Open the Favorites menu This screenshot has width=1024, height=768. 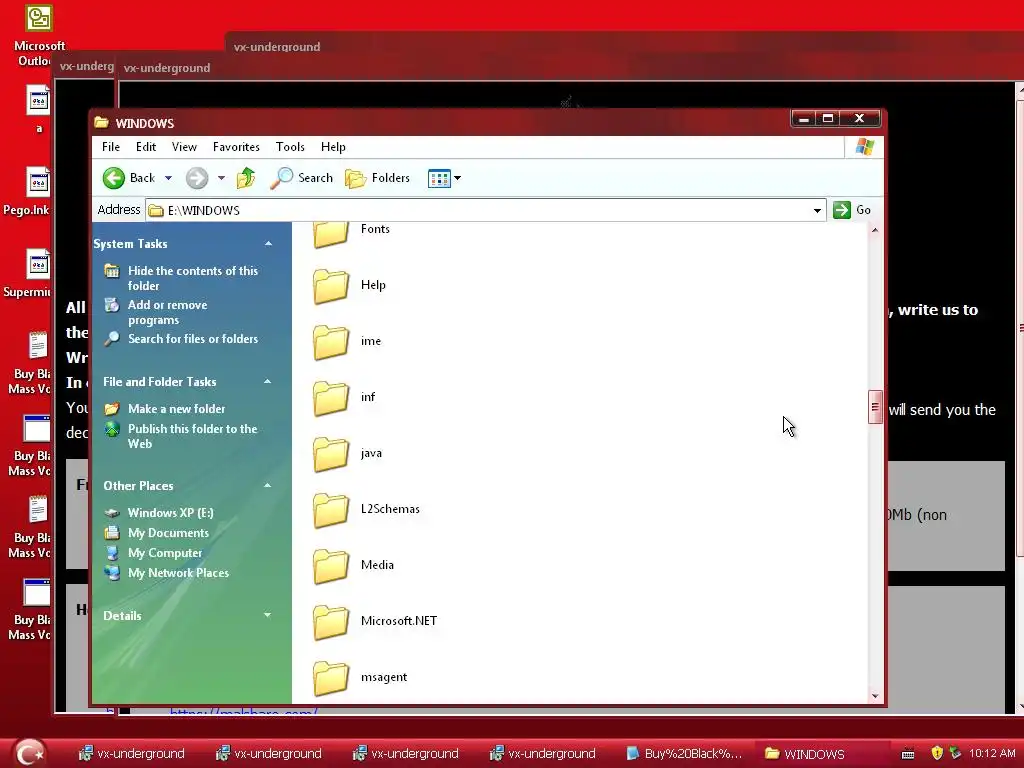[236, 147]
